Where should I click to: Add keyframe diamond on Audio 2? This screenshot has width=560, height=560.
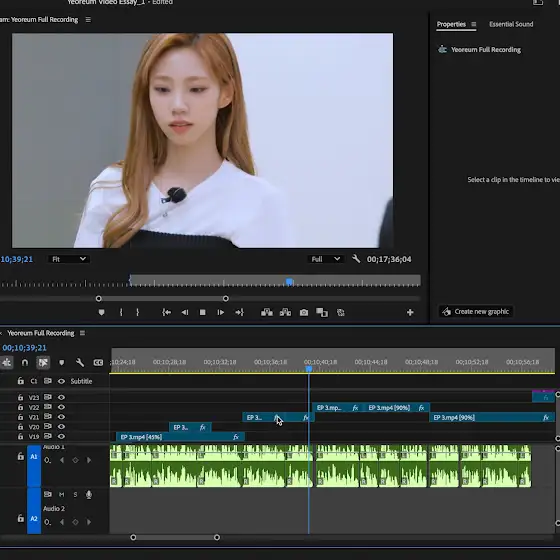(75, 522)
